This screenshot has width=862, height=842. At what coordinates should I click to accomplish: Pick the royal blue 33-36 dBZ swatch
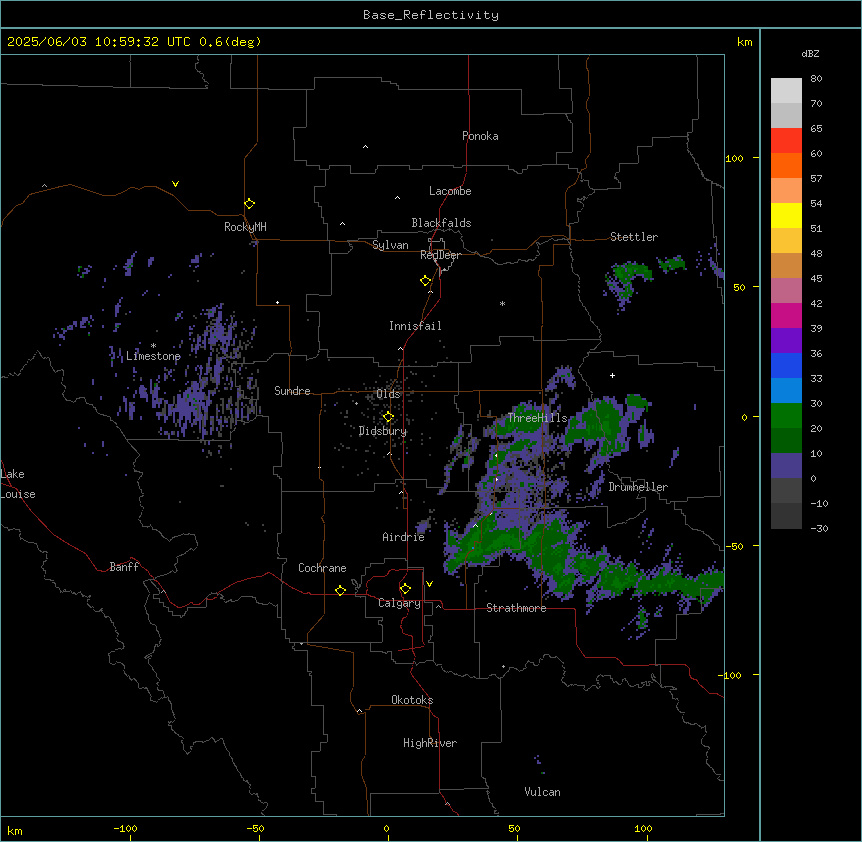pos(786,365)
